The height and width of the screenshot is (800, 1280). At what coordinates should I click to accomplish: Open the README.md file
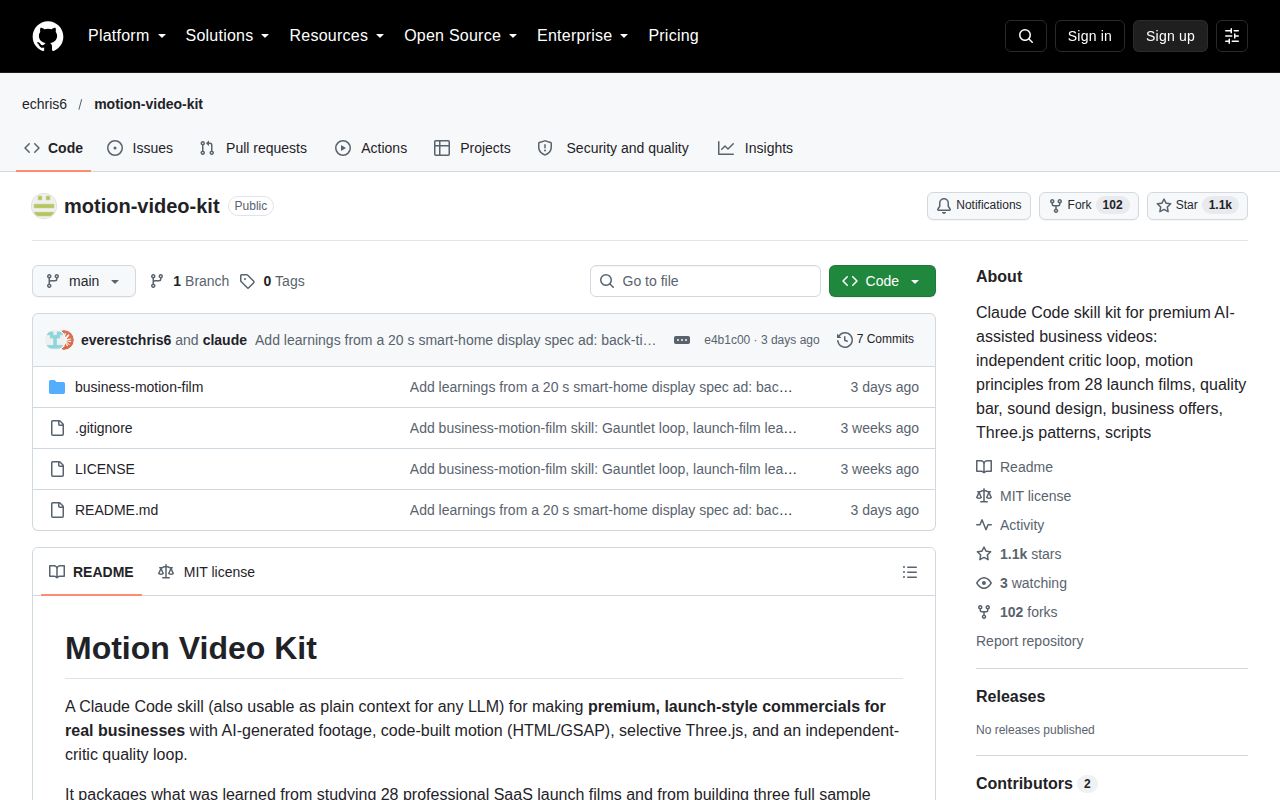pos(116,510)
